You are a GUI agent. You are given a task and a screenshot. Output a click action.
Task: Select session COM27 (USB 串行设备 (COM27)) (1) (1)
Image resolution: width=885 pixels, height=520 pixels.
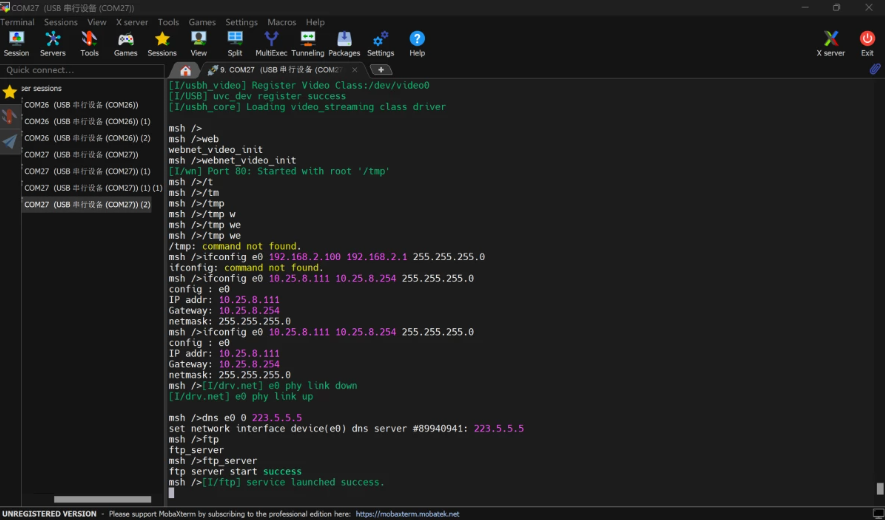(x=93, y=187)
